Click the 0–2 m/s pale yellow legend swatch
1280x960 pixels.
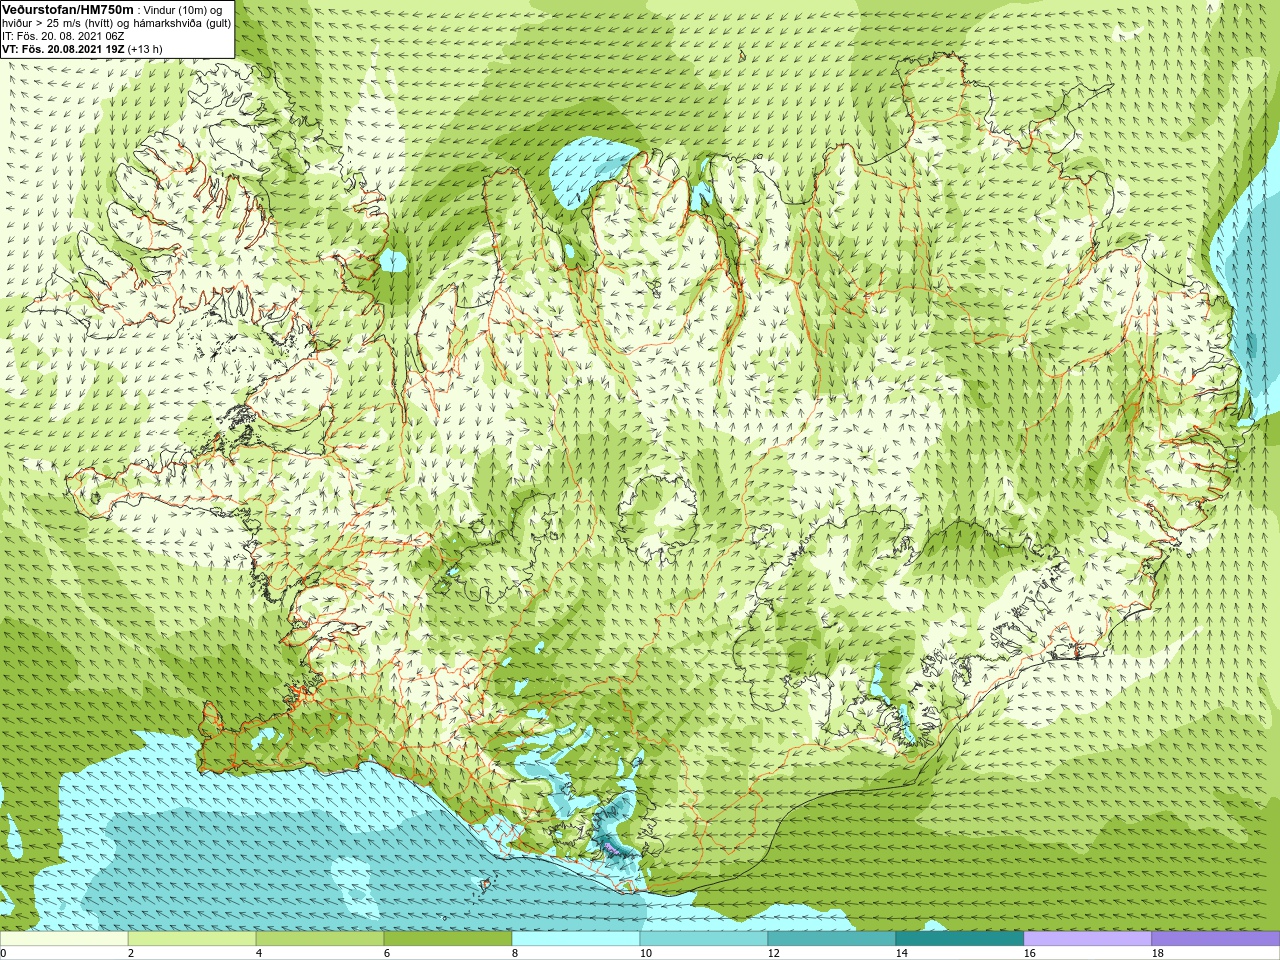(64, 939)
